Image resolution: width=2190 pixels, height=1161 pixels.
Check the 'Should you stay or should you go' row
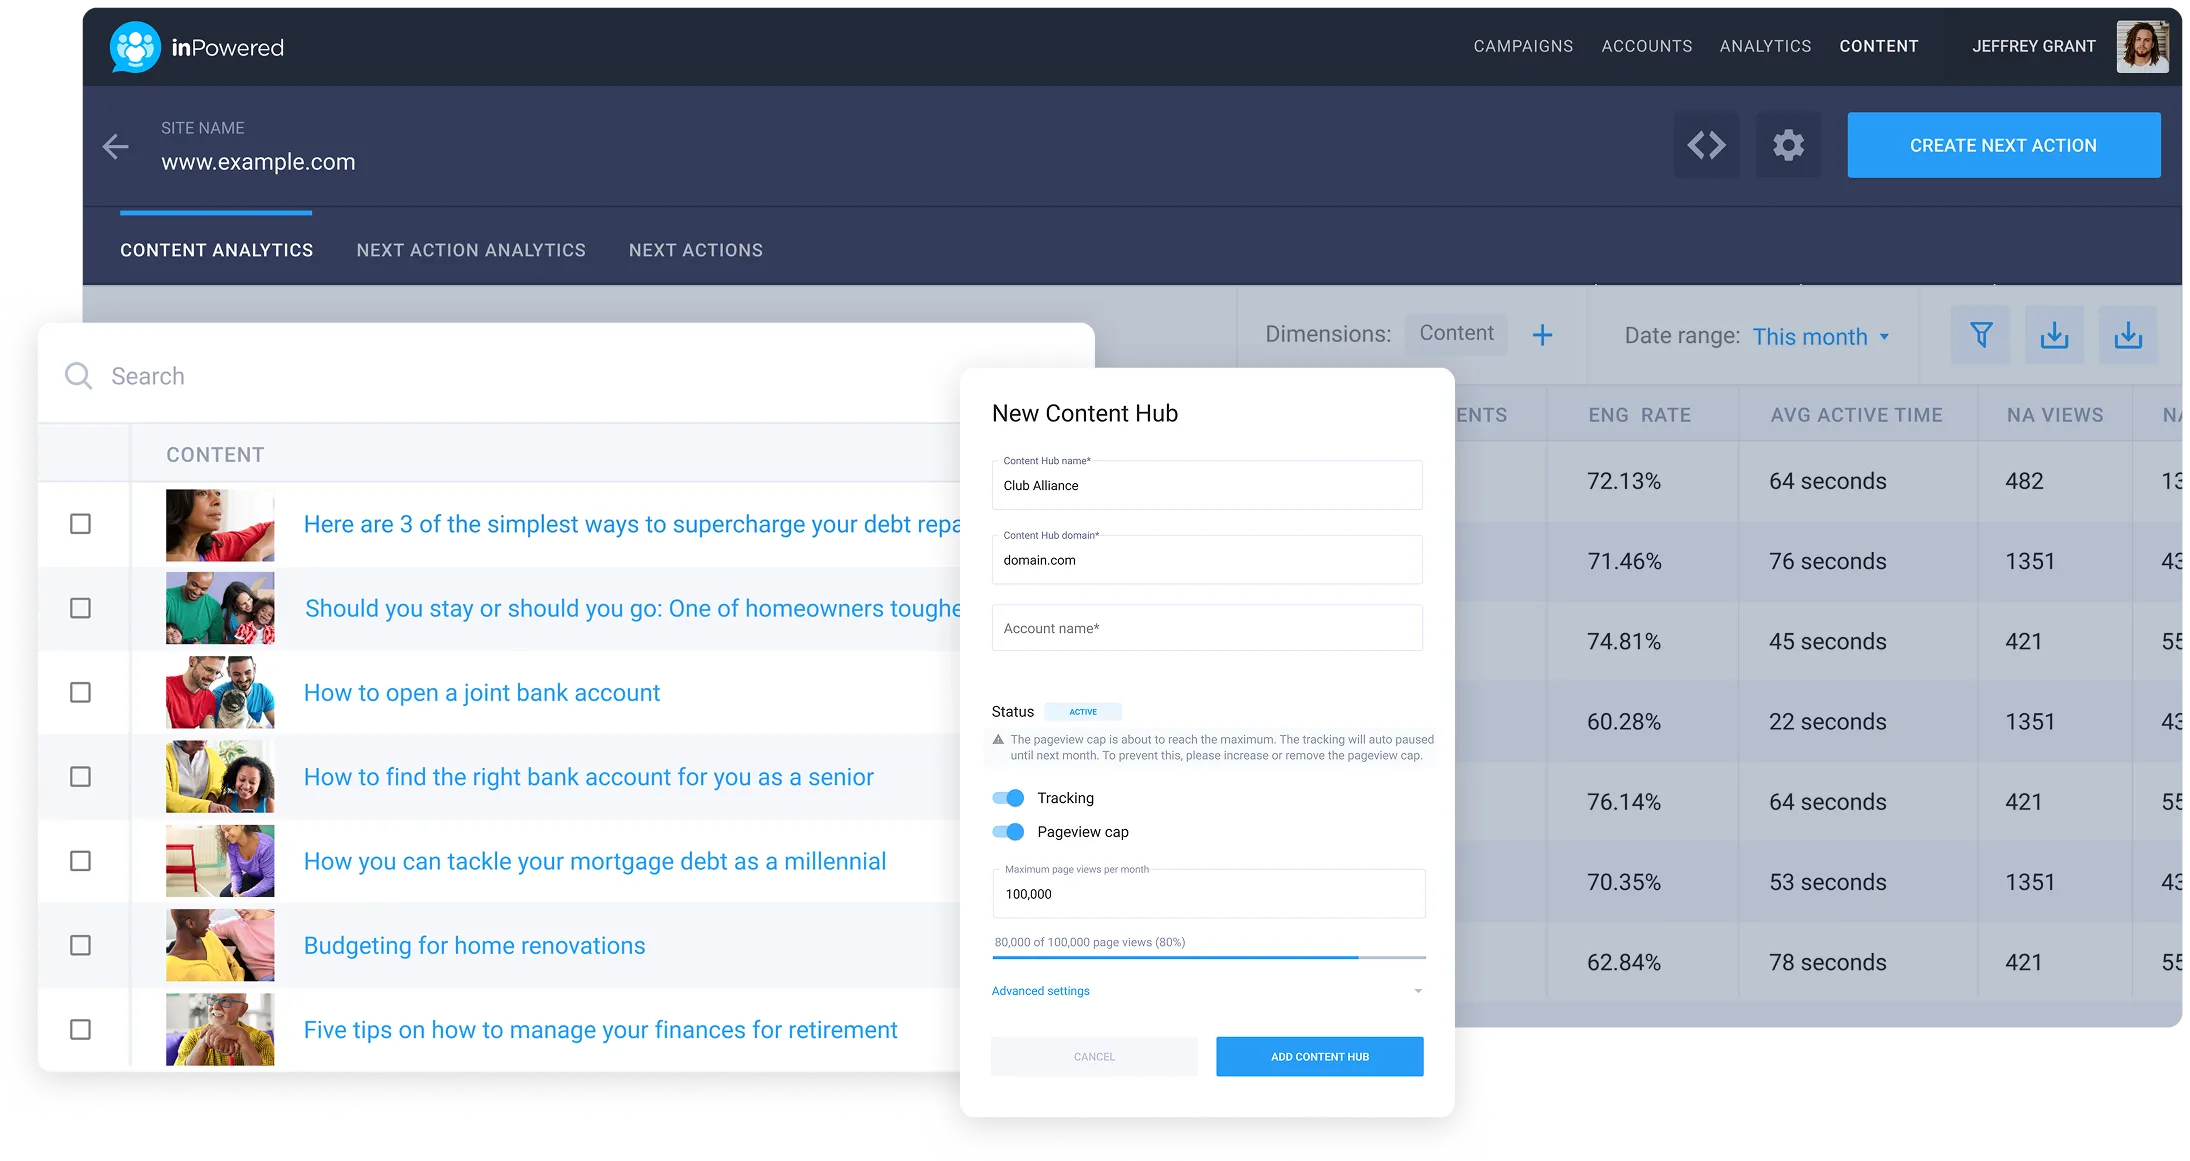pyautogui.click(x=81, y=608)
